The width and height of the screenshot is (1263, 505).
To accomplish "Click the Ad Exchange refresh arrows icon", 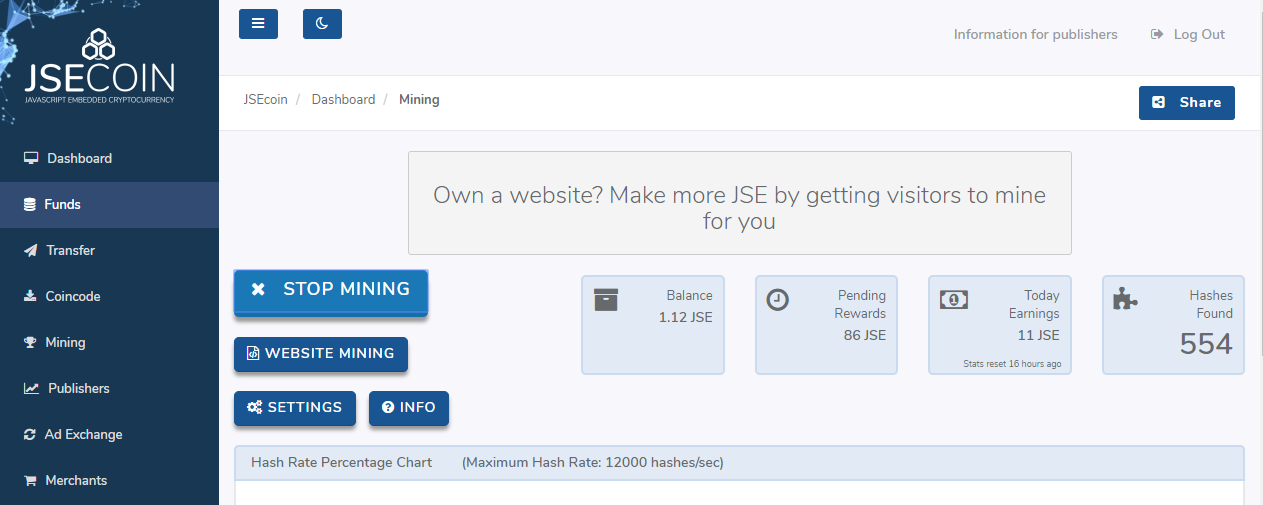I will click(30, 434).
